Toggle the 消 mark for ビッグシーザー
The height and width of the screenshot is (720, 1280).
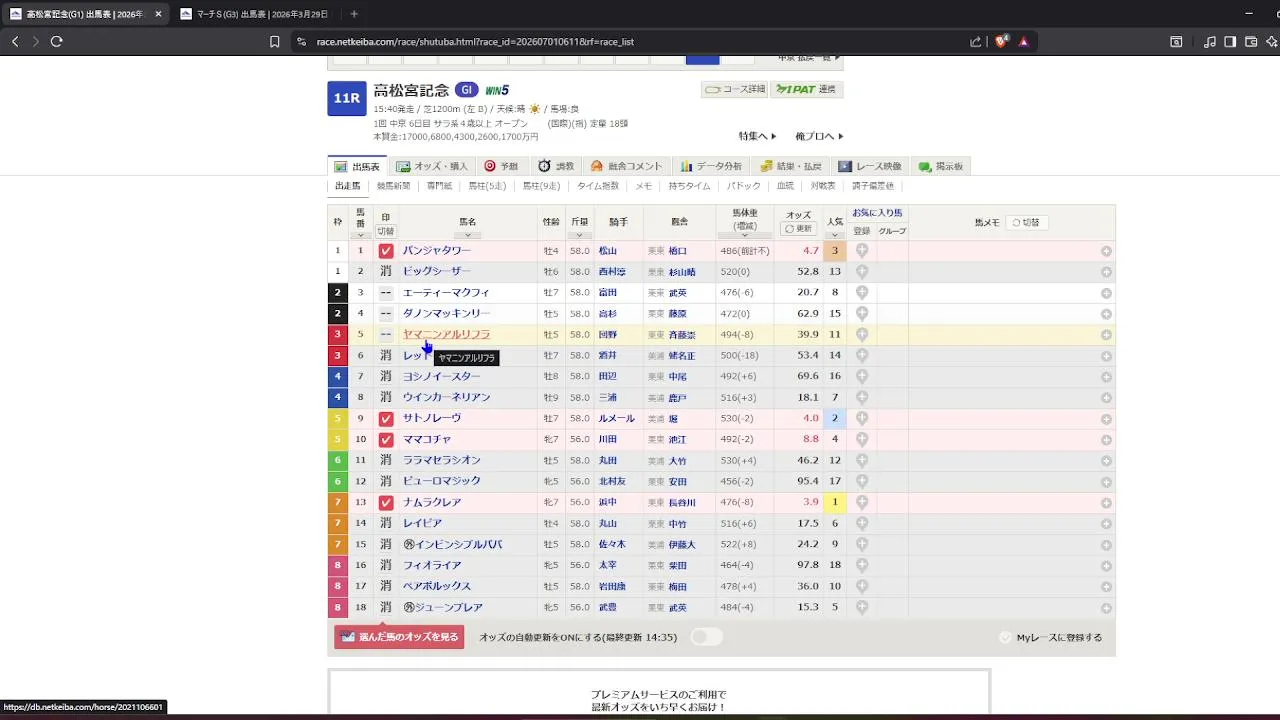click(386, 271)
